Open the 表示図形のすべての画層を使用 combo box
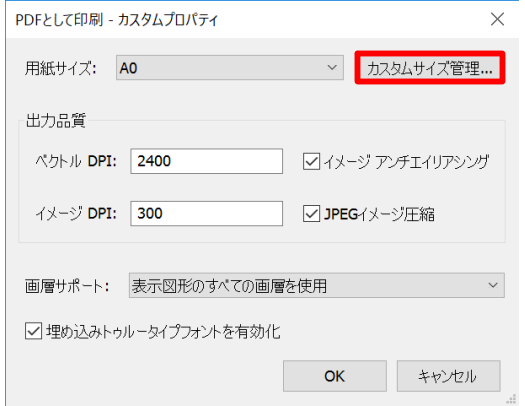Viewport: 525px width, 406px height. click(x=316, y=286)
